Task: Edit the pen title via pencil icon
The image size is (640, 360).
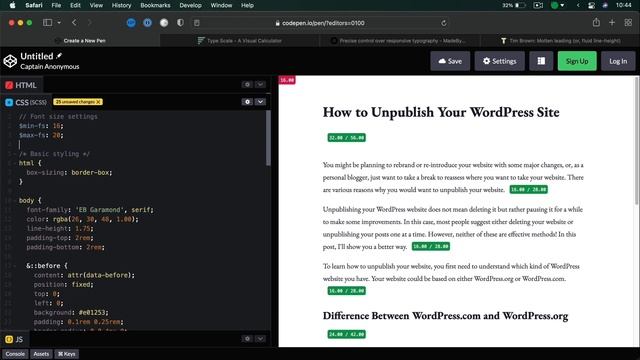Action: pos(59,56)
